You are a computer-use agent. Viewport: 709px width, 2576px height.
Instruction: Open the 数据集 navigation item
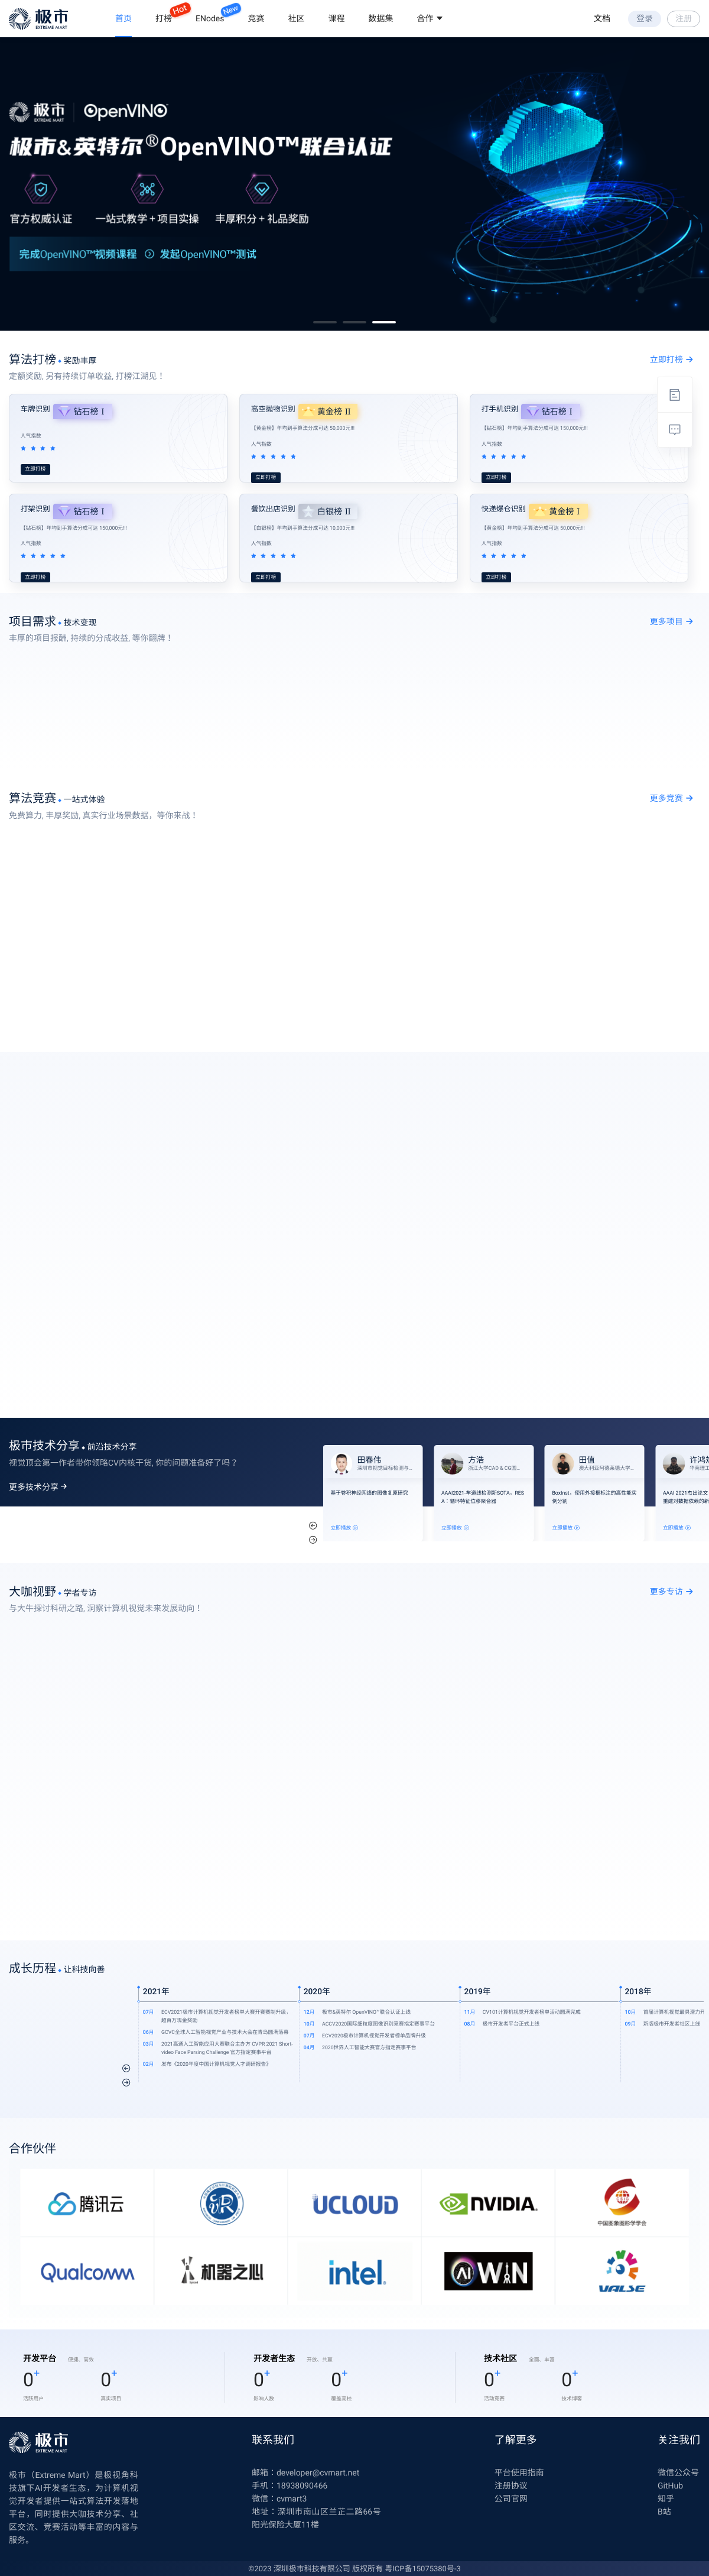[380, 18]
